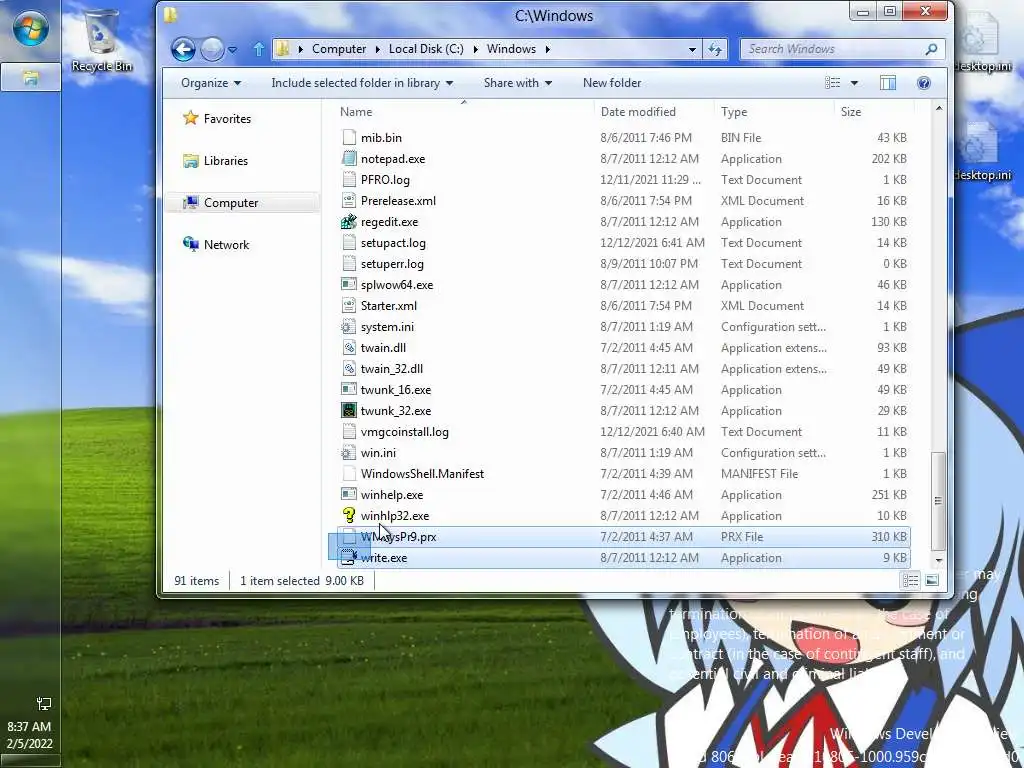This screenshot has height=768, width=1024.
Task: Open the Help button
Action: tap(923, 83)
